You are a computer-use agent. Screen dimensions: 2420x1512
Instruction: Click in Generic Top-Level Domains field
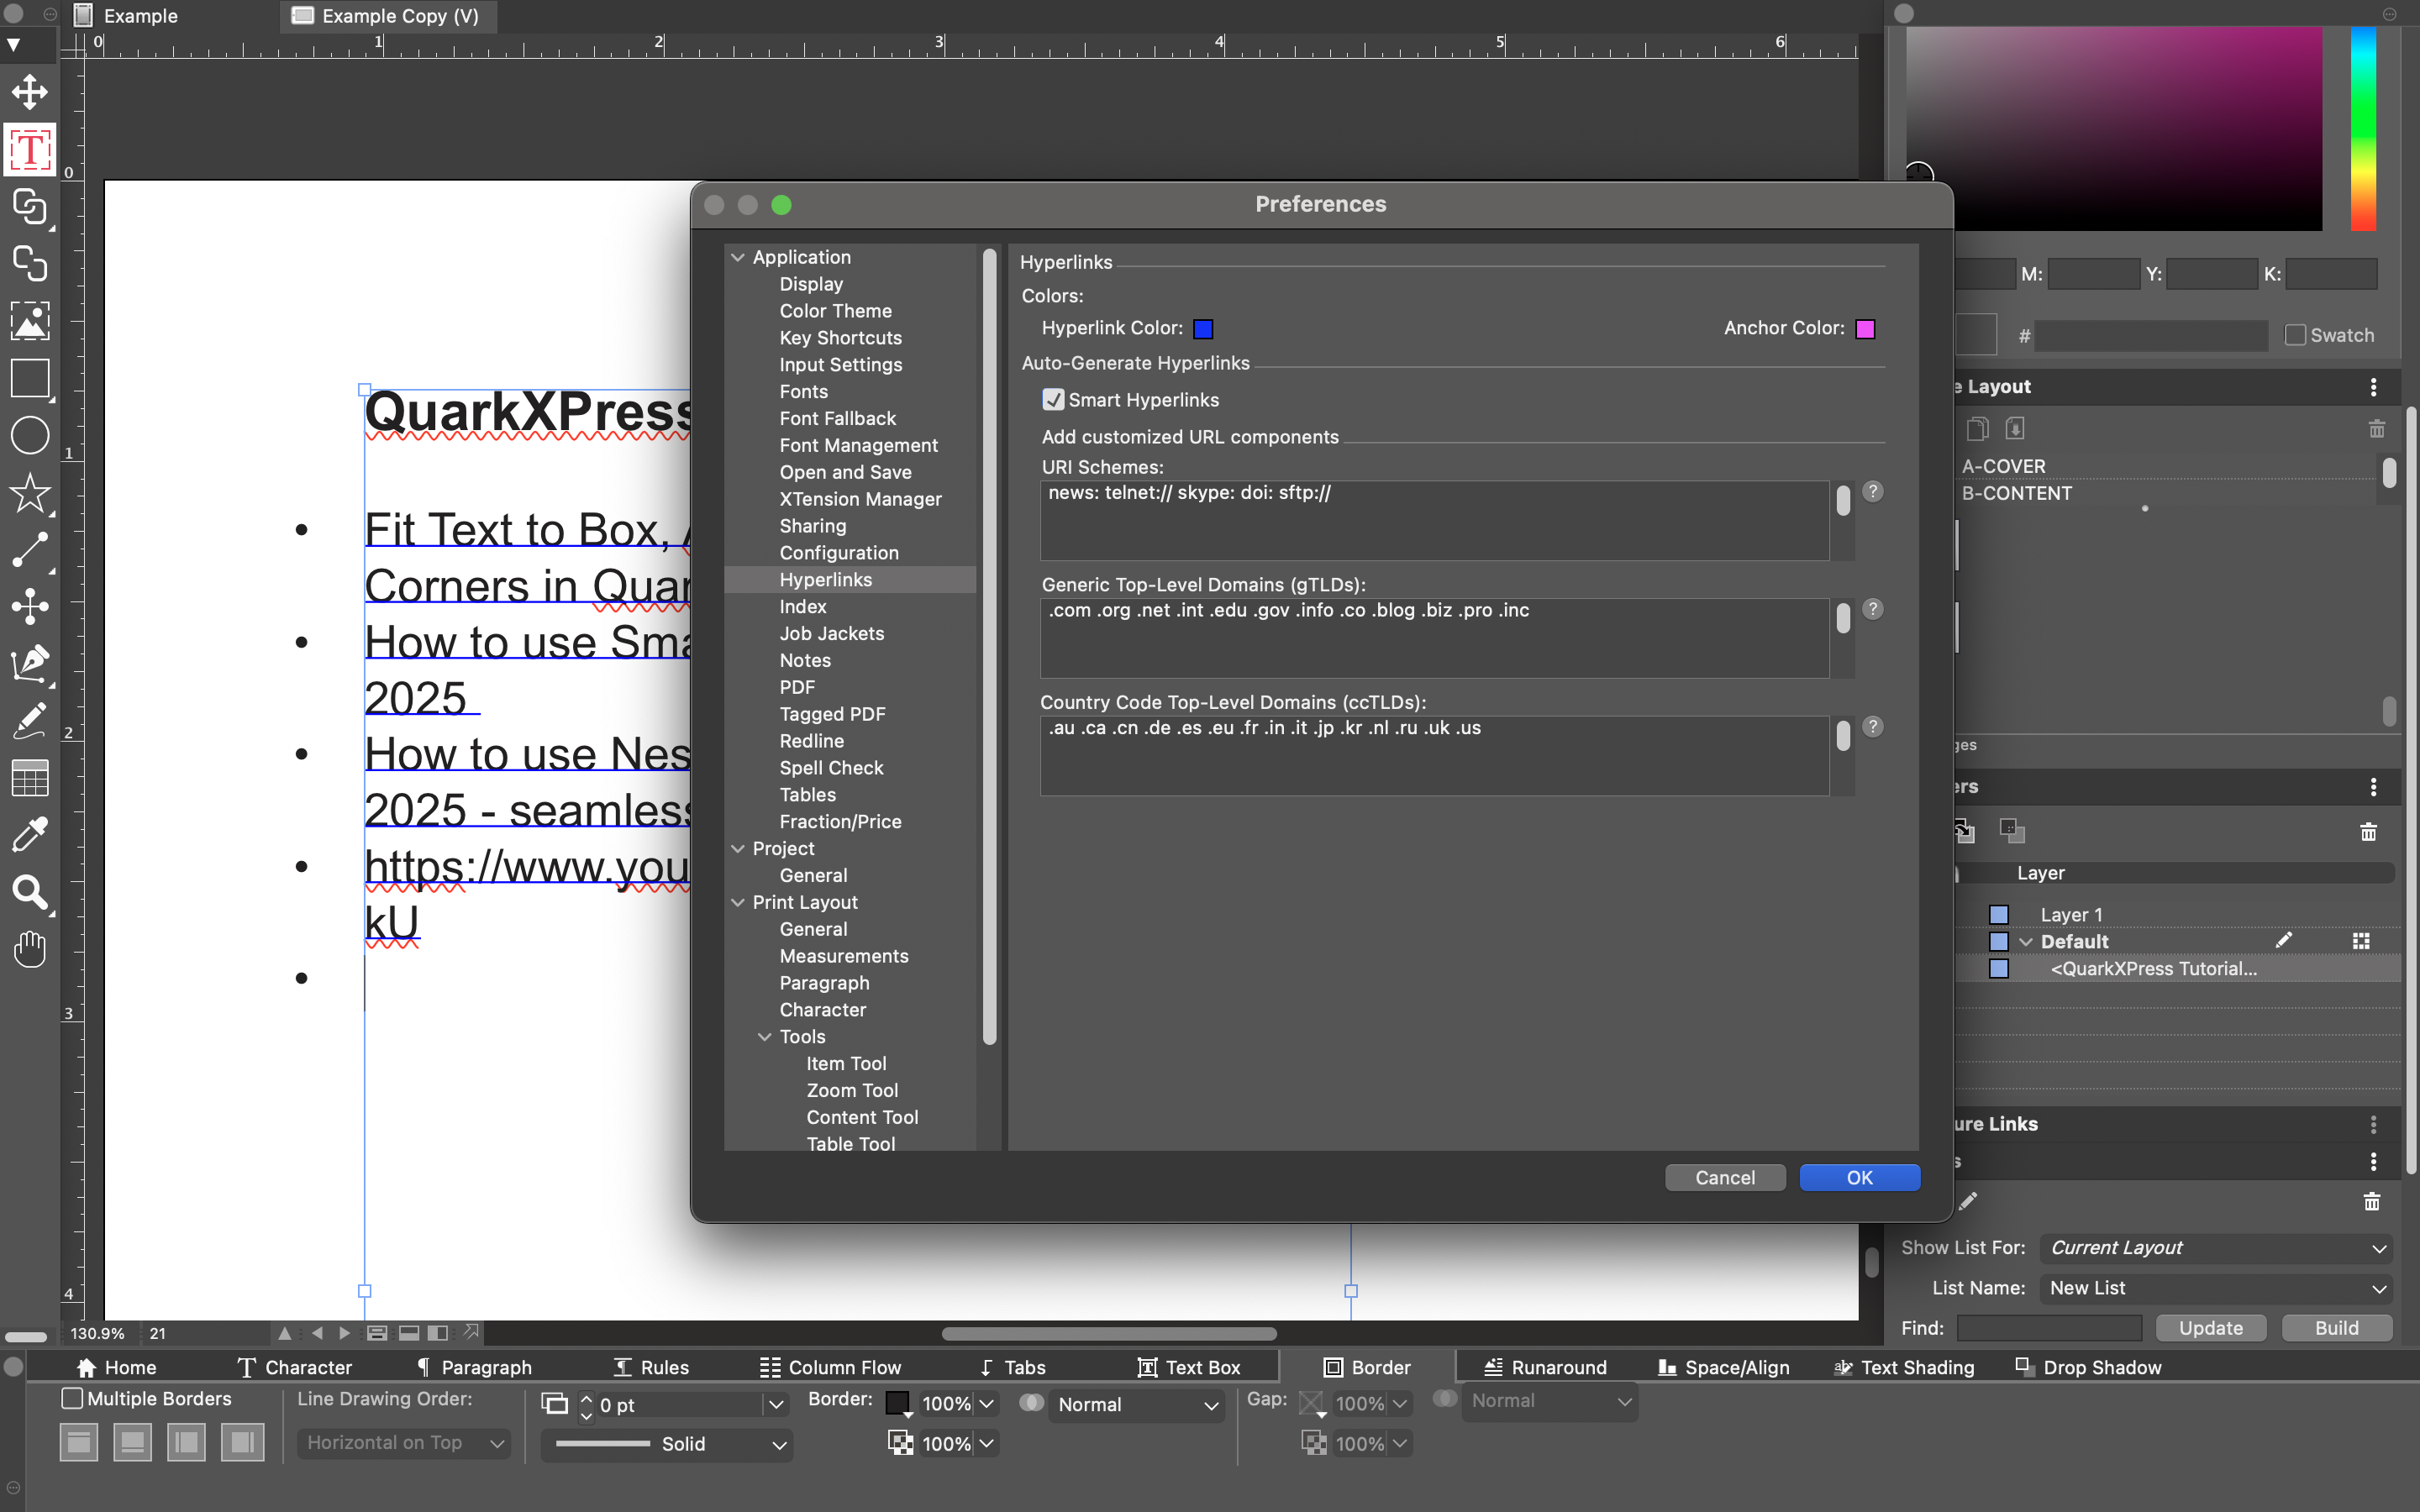pos(1434,638)
